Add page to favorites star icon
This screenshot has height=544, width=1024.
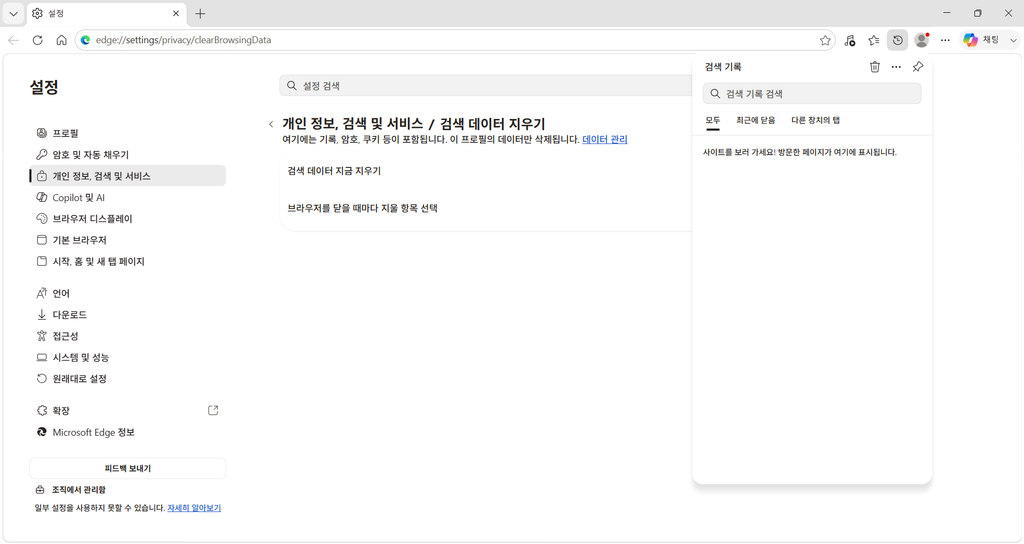coord(825,40)
